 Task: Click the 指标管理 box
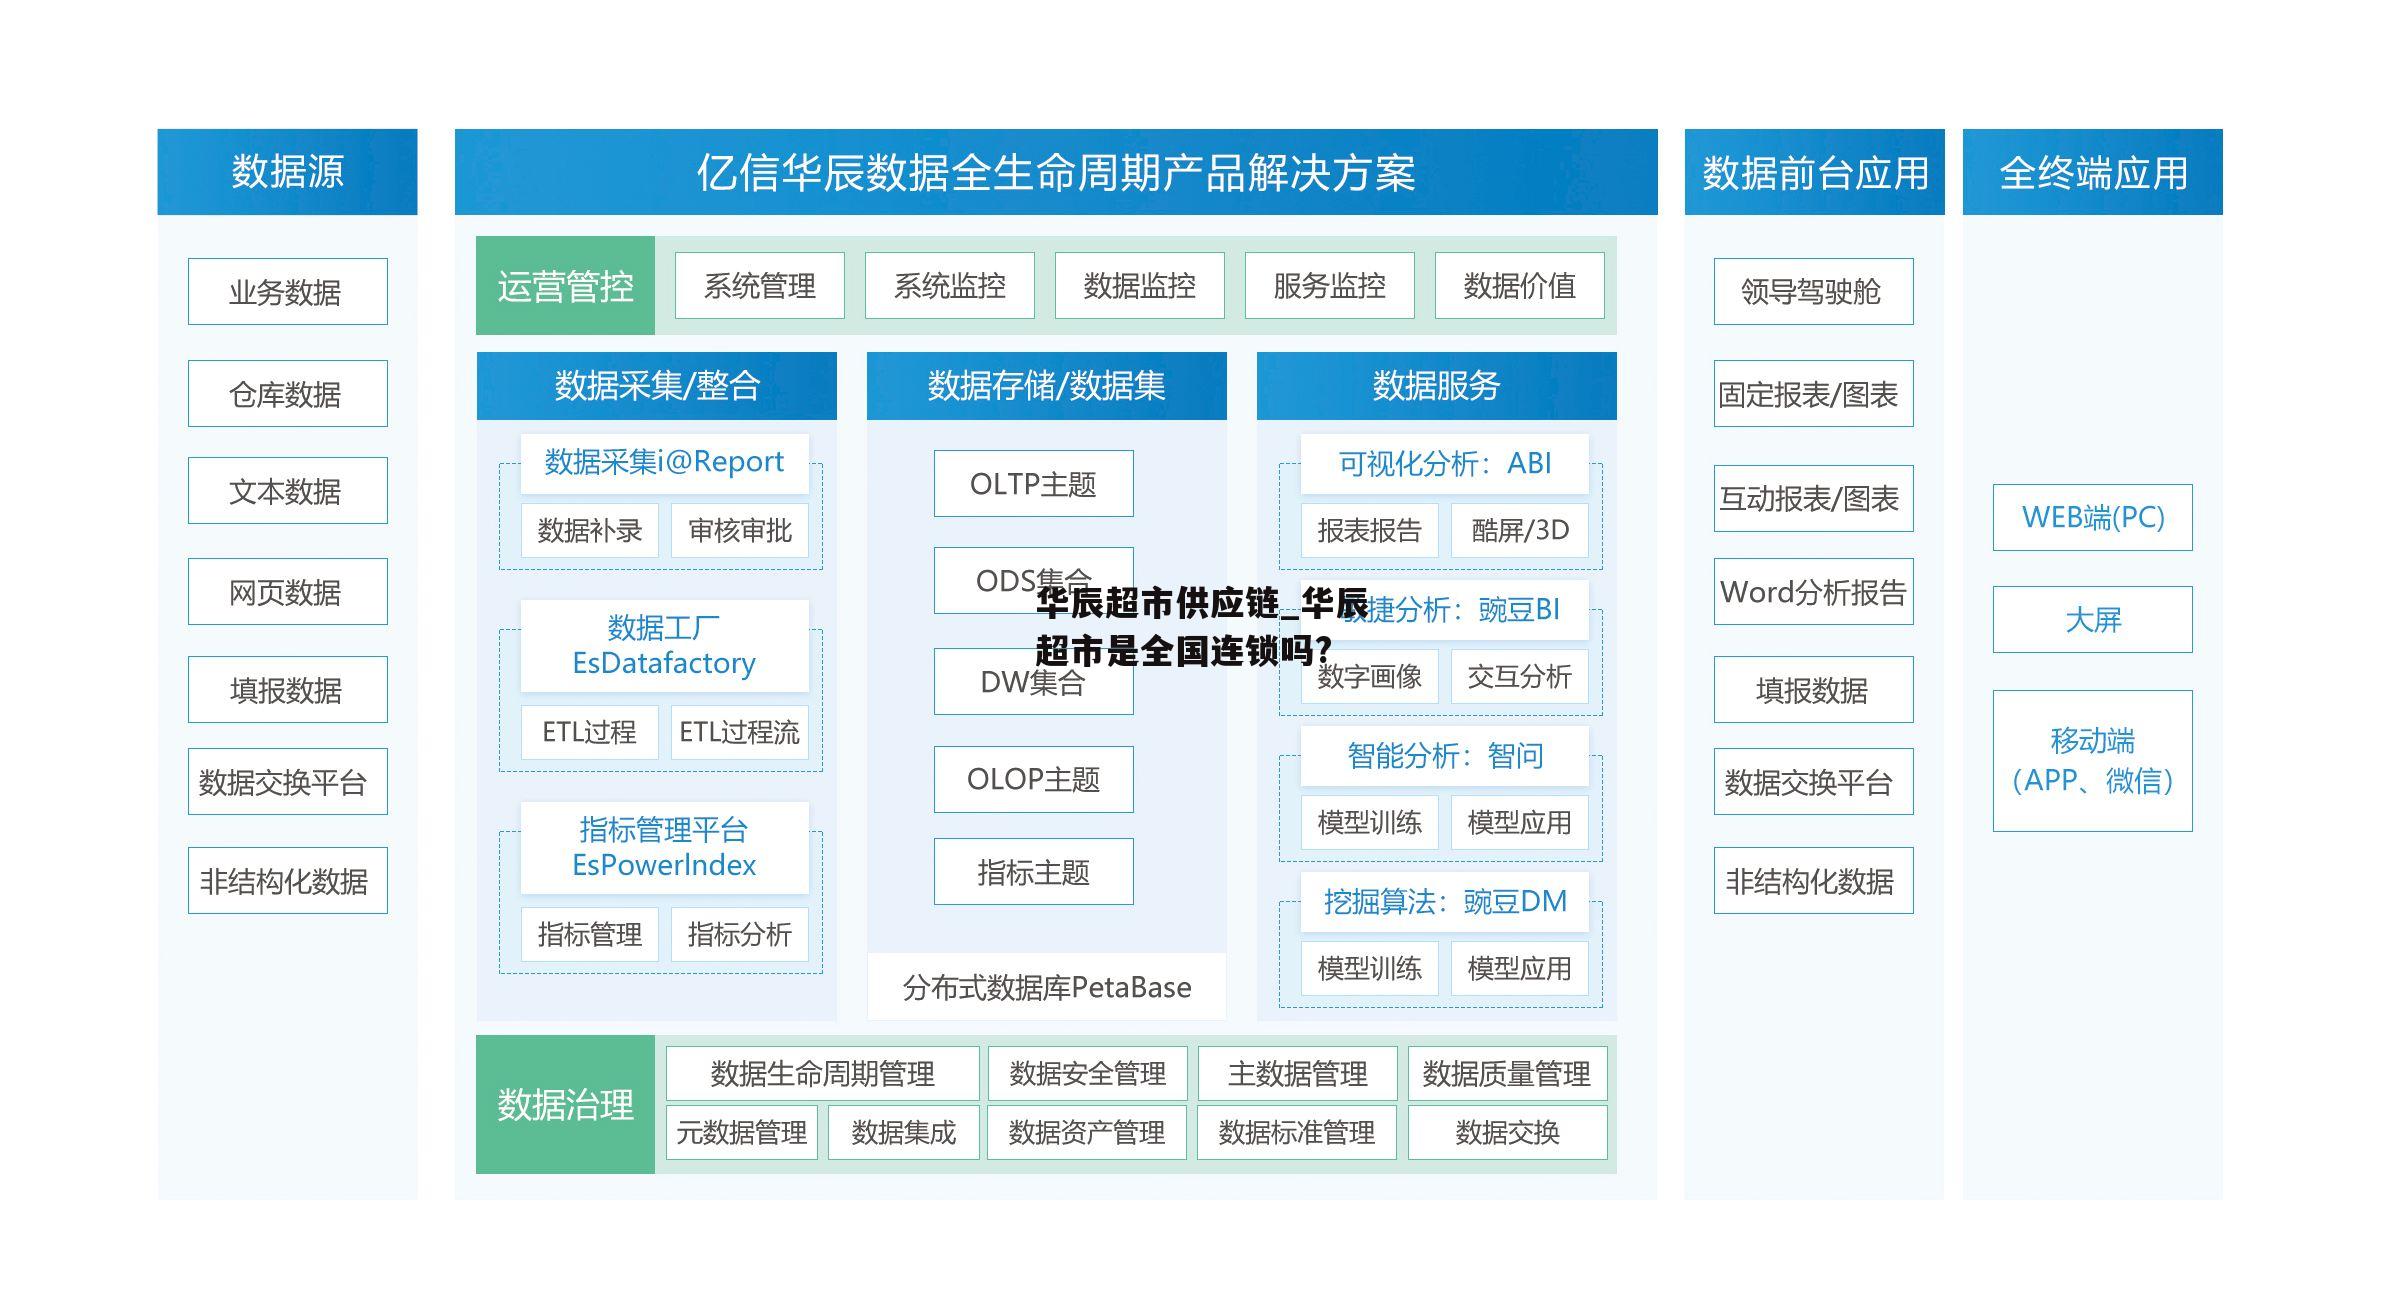590,934
